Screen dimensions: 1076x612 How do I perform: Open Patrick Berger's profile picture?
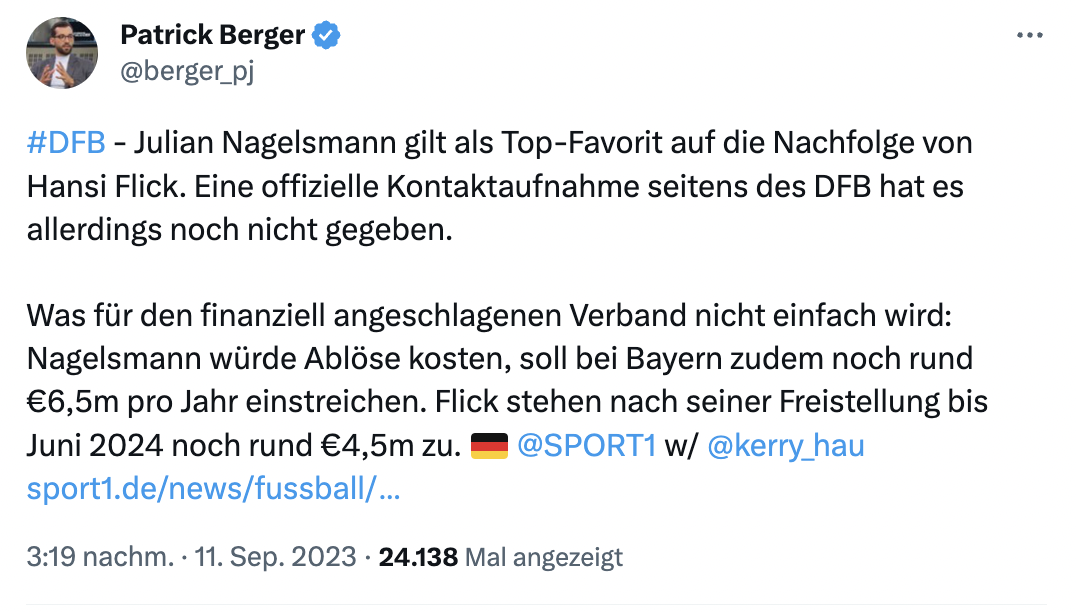pos(61,53)
